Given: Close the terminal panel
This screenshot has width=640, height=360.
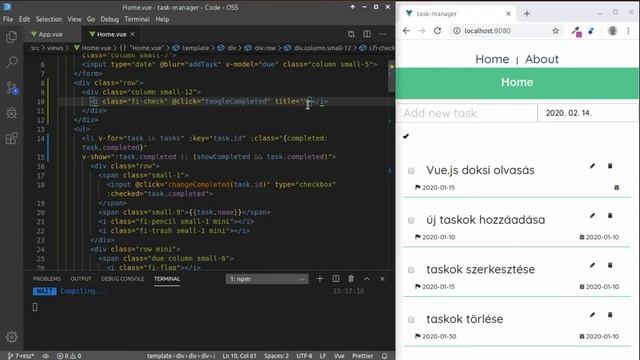Looking at the screenshot, I should pos(382,279).
